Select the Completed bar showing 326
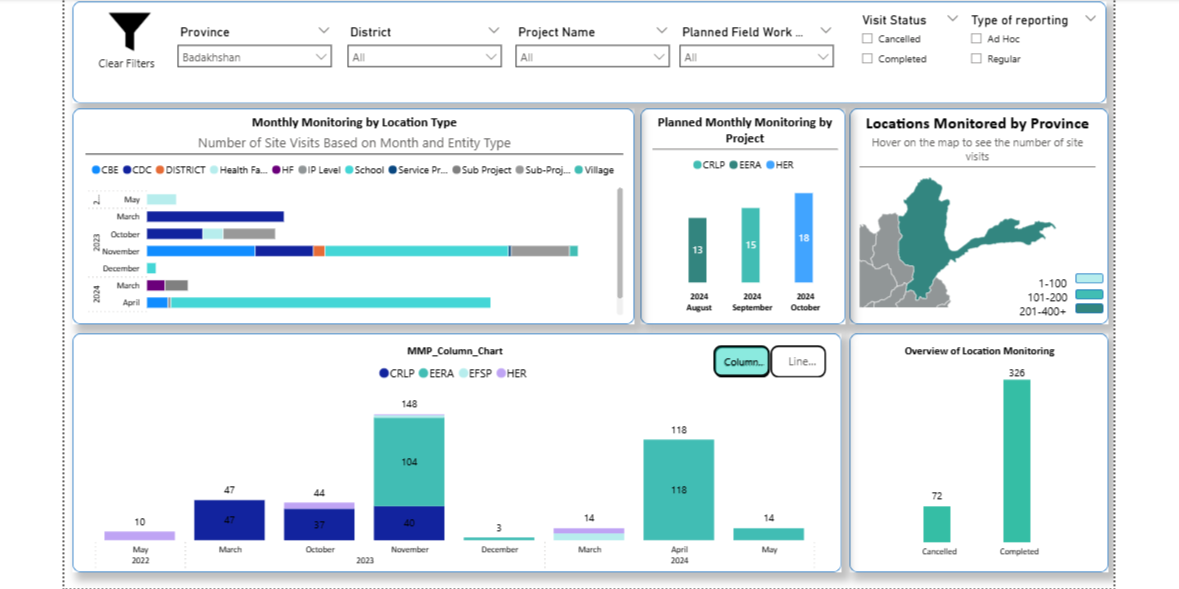1179x589 pixels. tap(1017, 460)
